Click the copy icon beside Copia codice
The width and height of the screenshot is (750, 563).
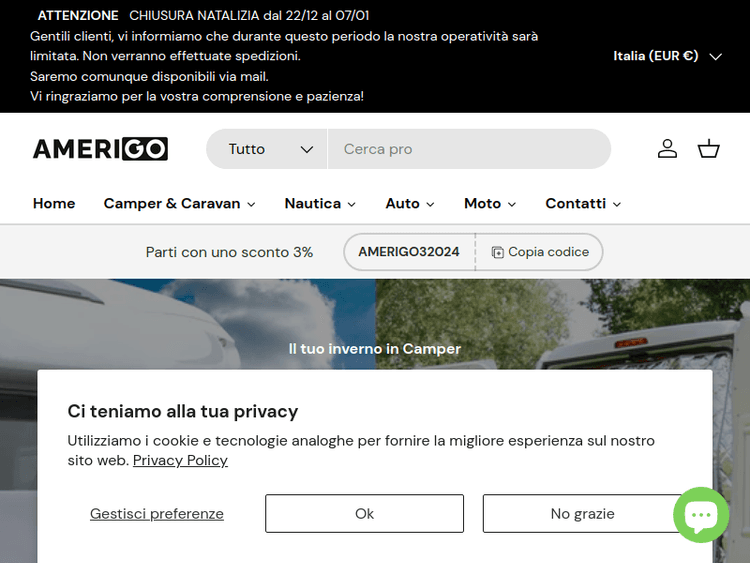click(497, 253)
